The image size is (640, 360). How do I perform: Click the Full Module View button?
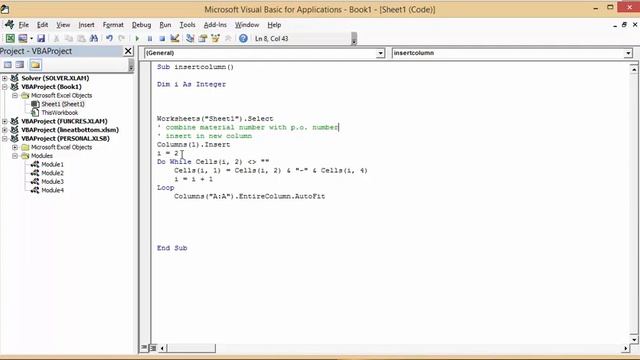point(153,348)
